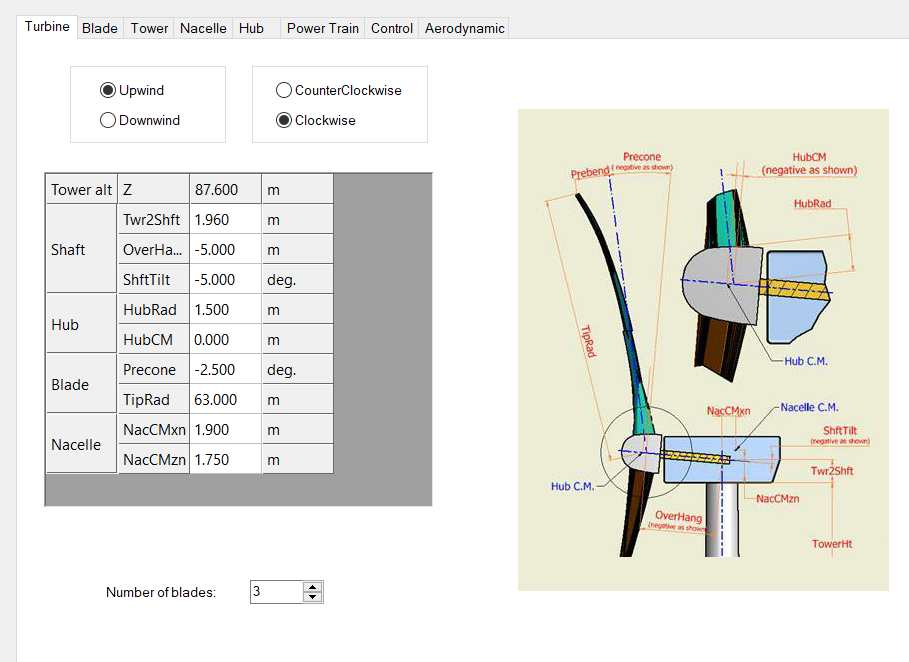Image resolution: width=909 pixels, height=662 pixels.
Task: Select the Clockwise rotation option
Action: click(284, 120)
